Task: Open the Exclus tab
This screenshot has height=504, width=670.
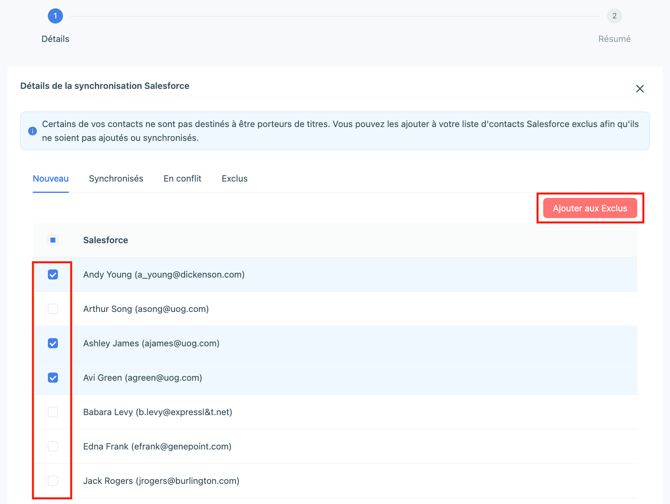Action: click(x=234, y=179)
